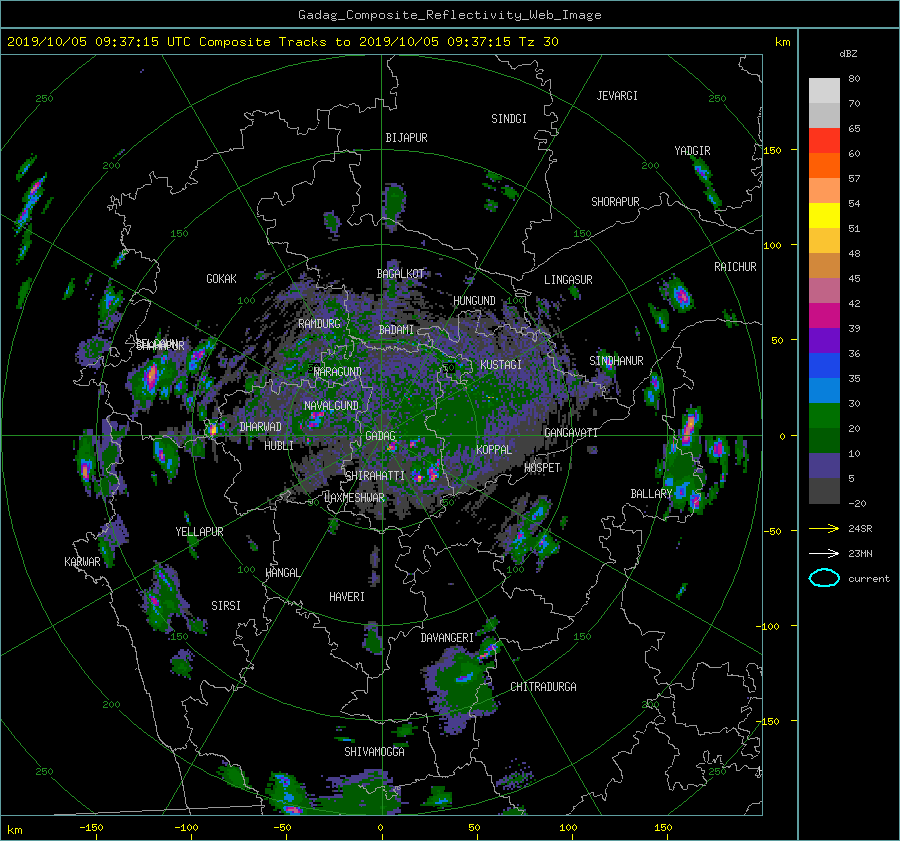The height and width of the screenshot is (841, 900).
Task: Click the RAMDURG city label
Action: tap(319, 324)
